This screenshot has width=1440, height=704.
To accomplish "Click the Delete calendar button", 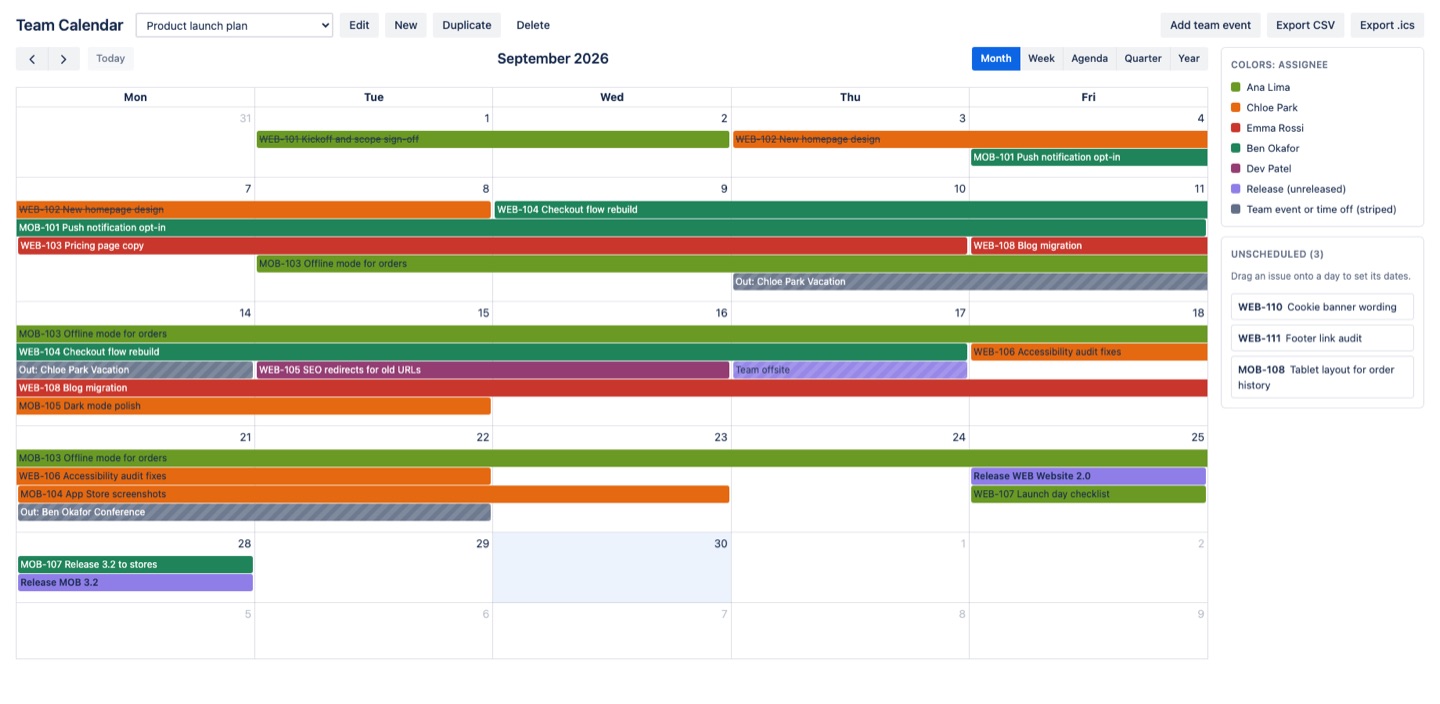I will (x=533, y=25).
